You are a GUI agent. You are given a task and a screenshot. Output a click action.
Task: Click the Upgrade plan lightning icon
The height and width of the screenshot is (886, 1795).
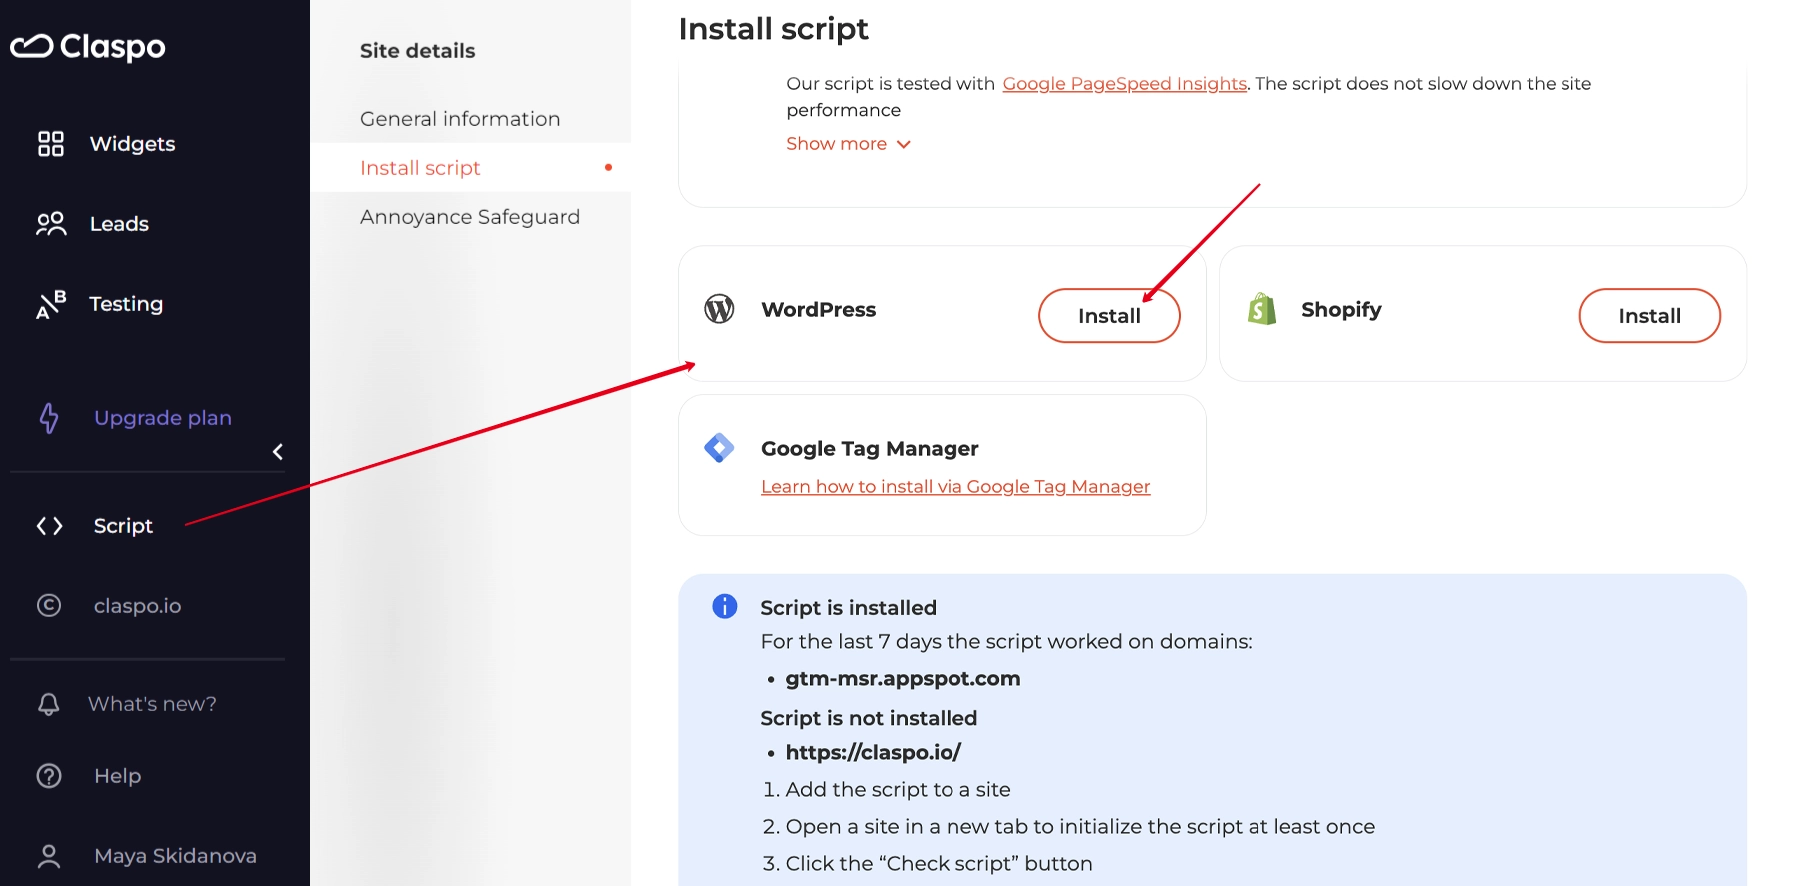49,418
